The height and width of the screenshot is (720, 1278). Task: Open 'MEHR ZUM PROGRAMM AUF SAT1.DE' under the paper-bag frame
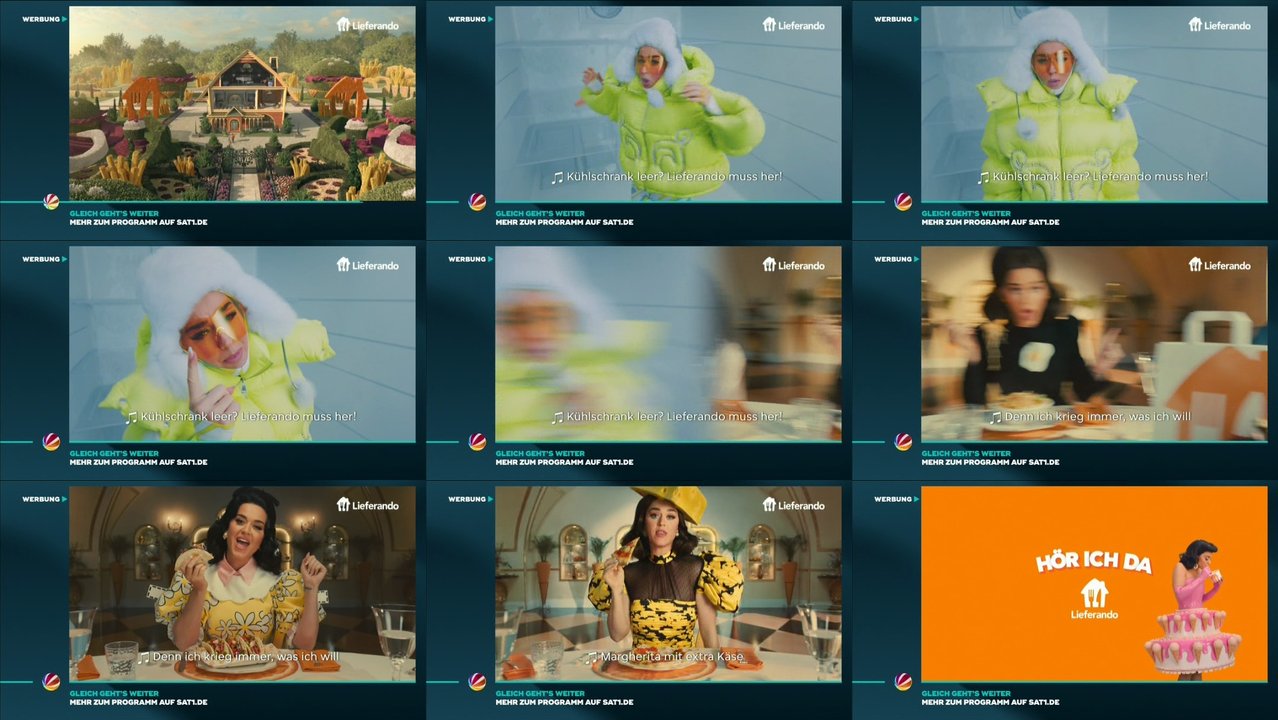point(990,462)
